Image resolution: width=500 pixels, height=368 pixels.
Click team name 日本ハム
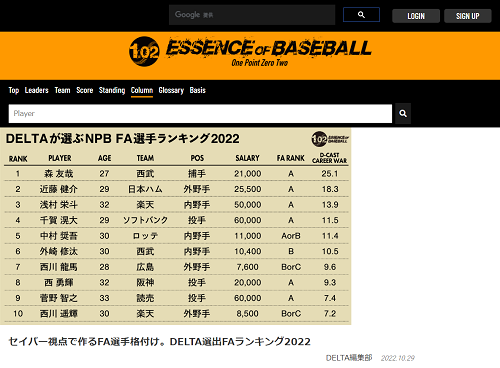pos(145,189)
